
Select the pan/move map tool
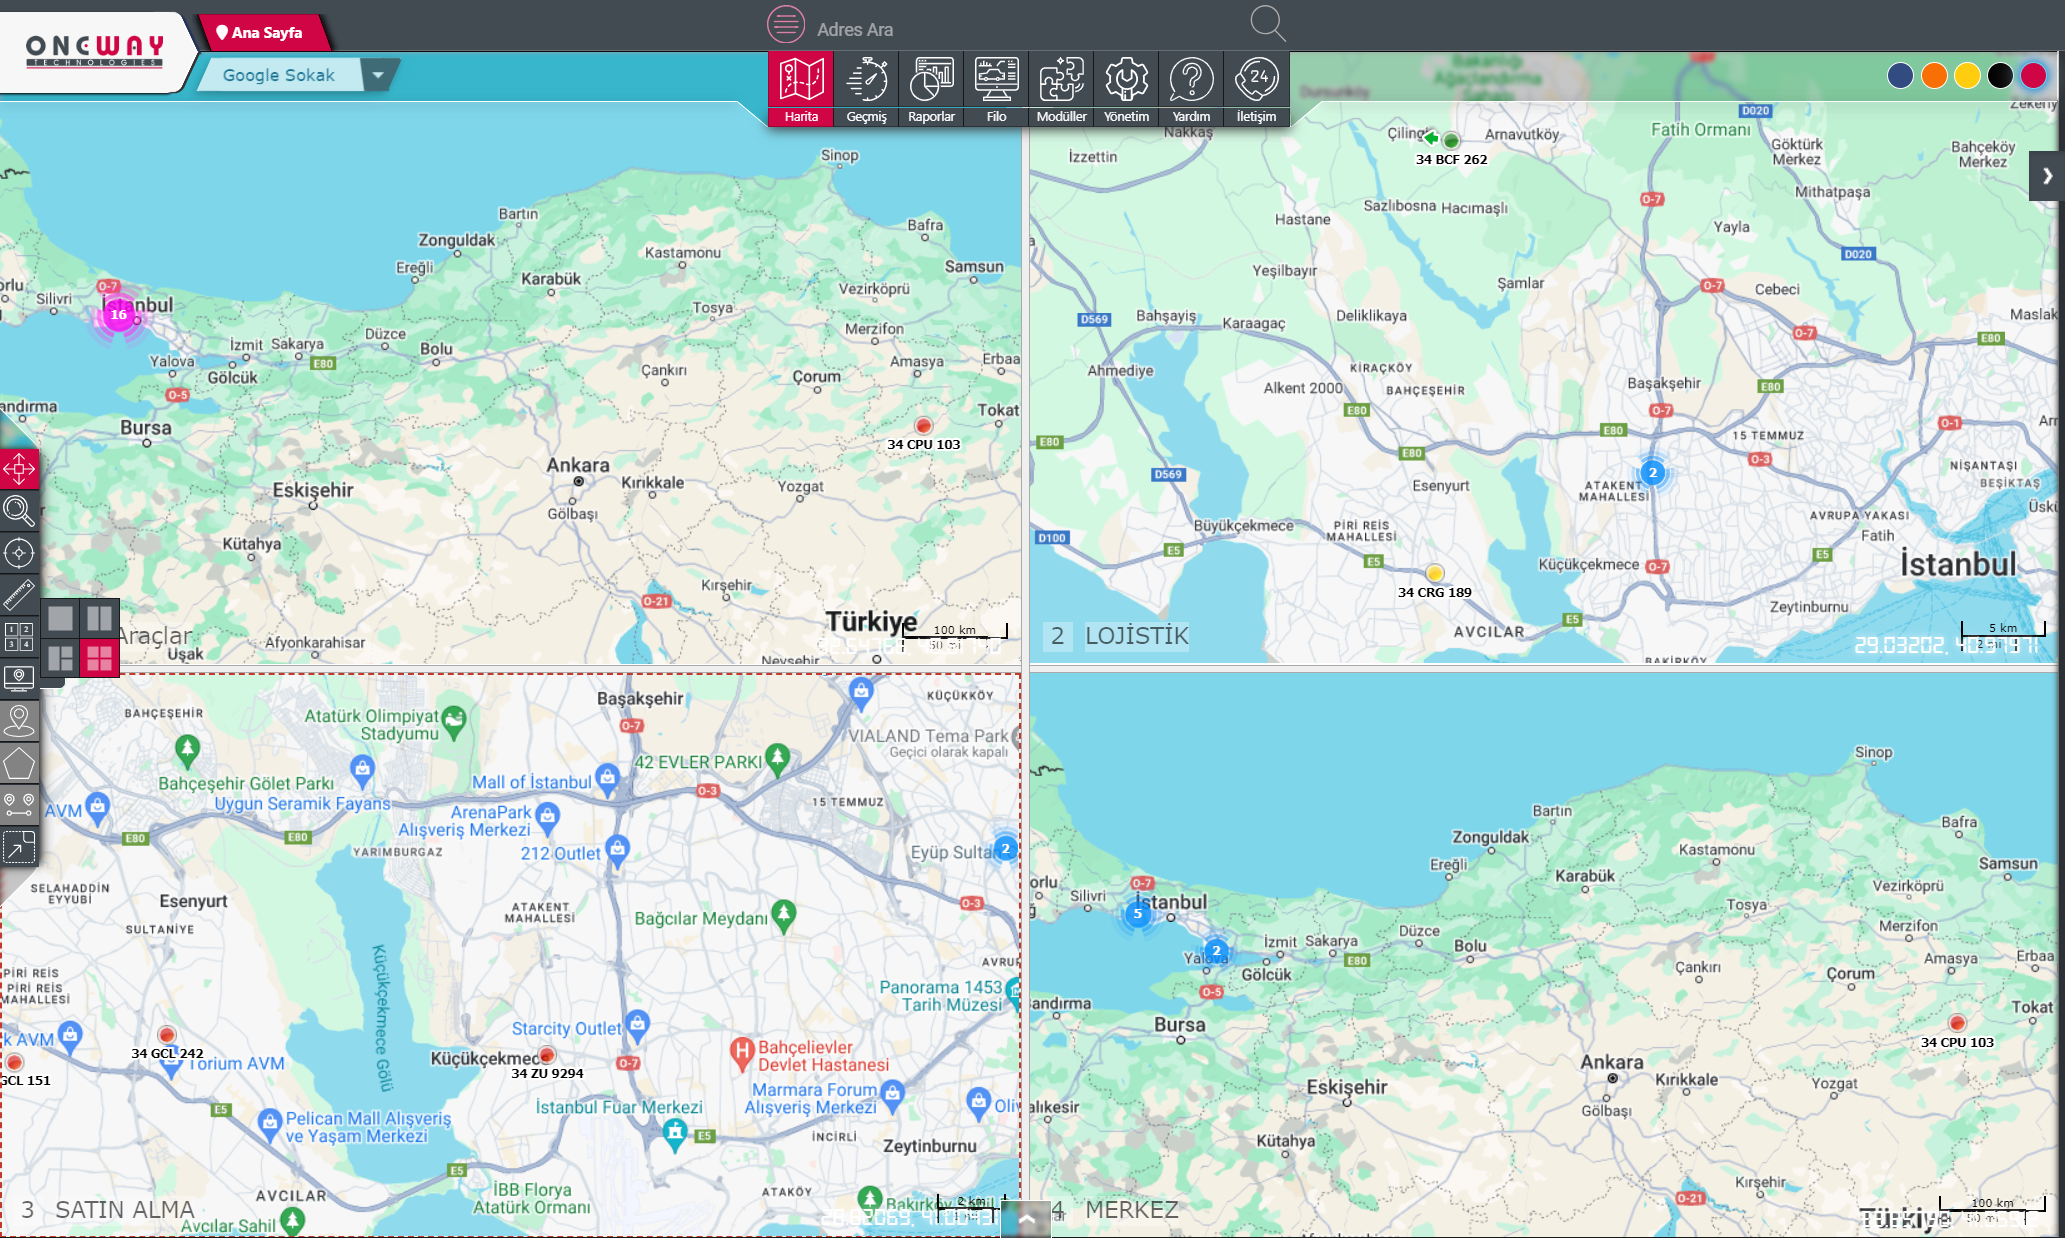(19, 468)
